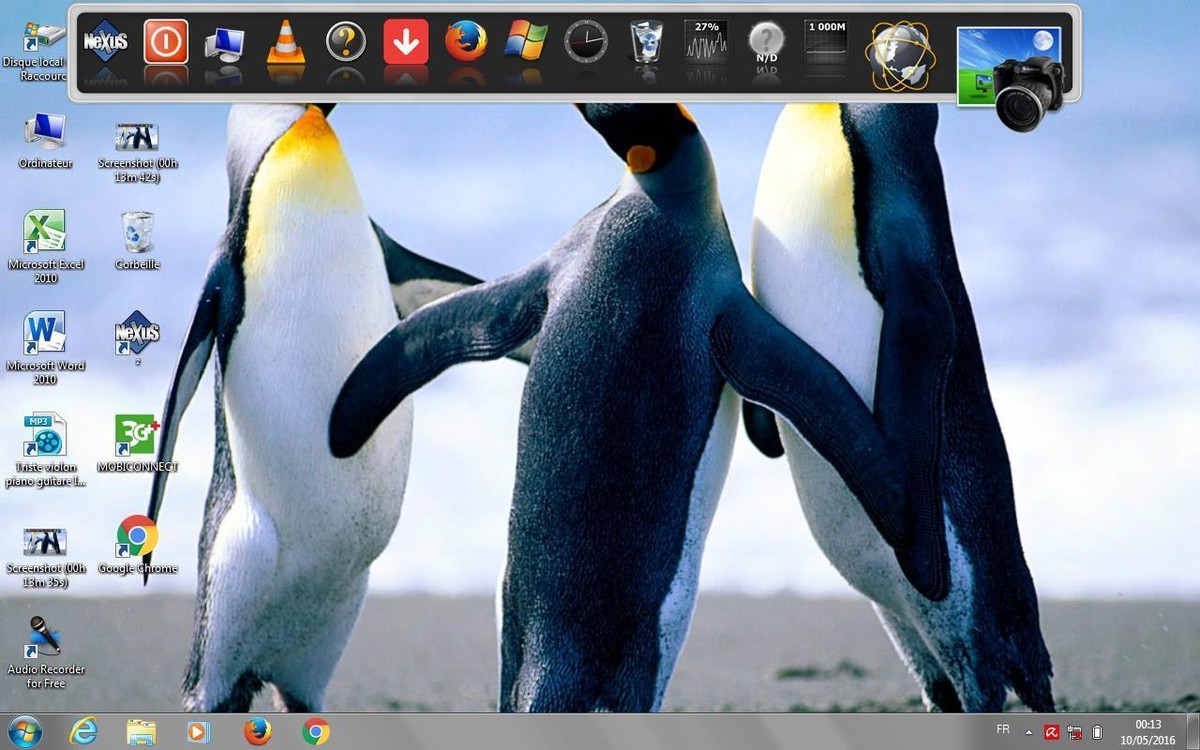
Task: Click the question mark help icon in the dock
Action: coord(346,42)
